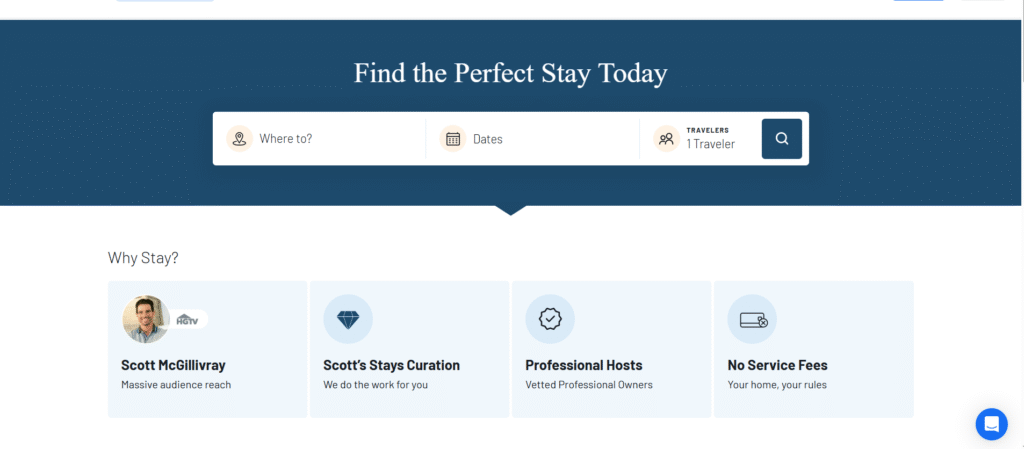Click the verified badge icon for Professional Hosts

pos(550,319)
